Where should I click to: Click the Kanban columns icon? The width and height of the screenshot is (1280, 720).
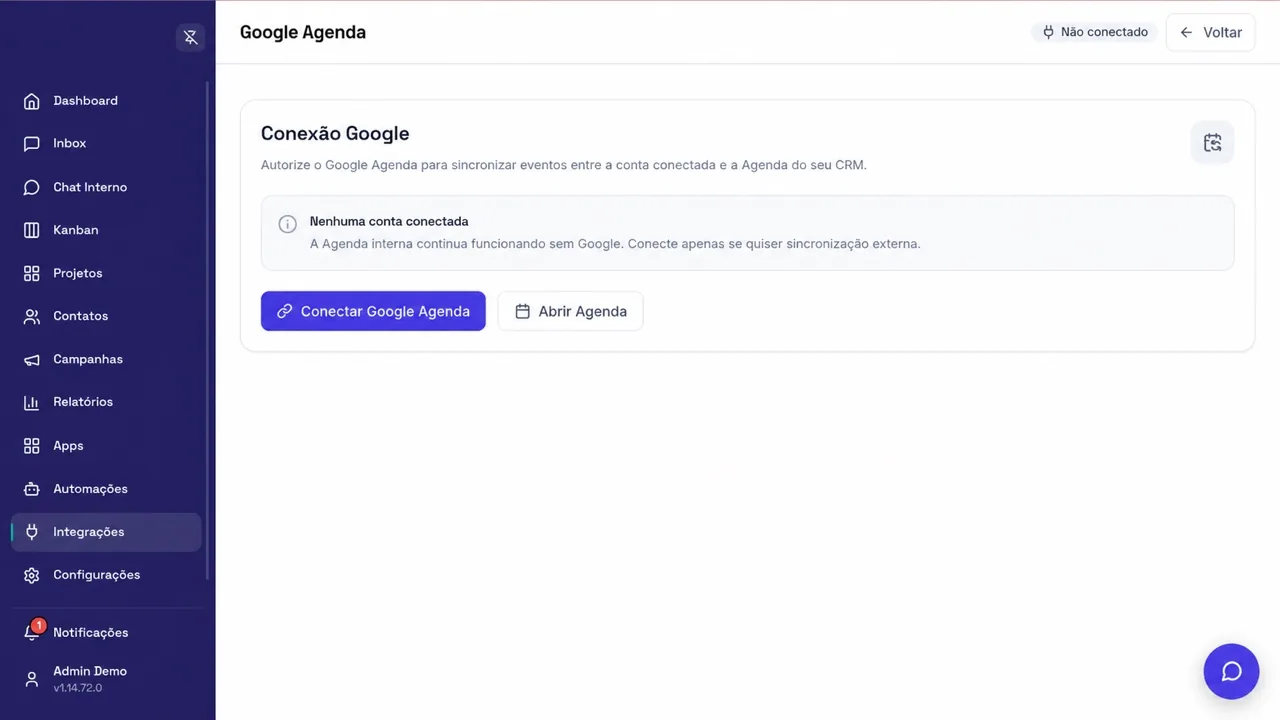point(32,230)
